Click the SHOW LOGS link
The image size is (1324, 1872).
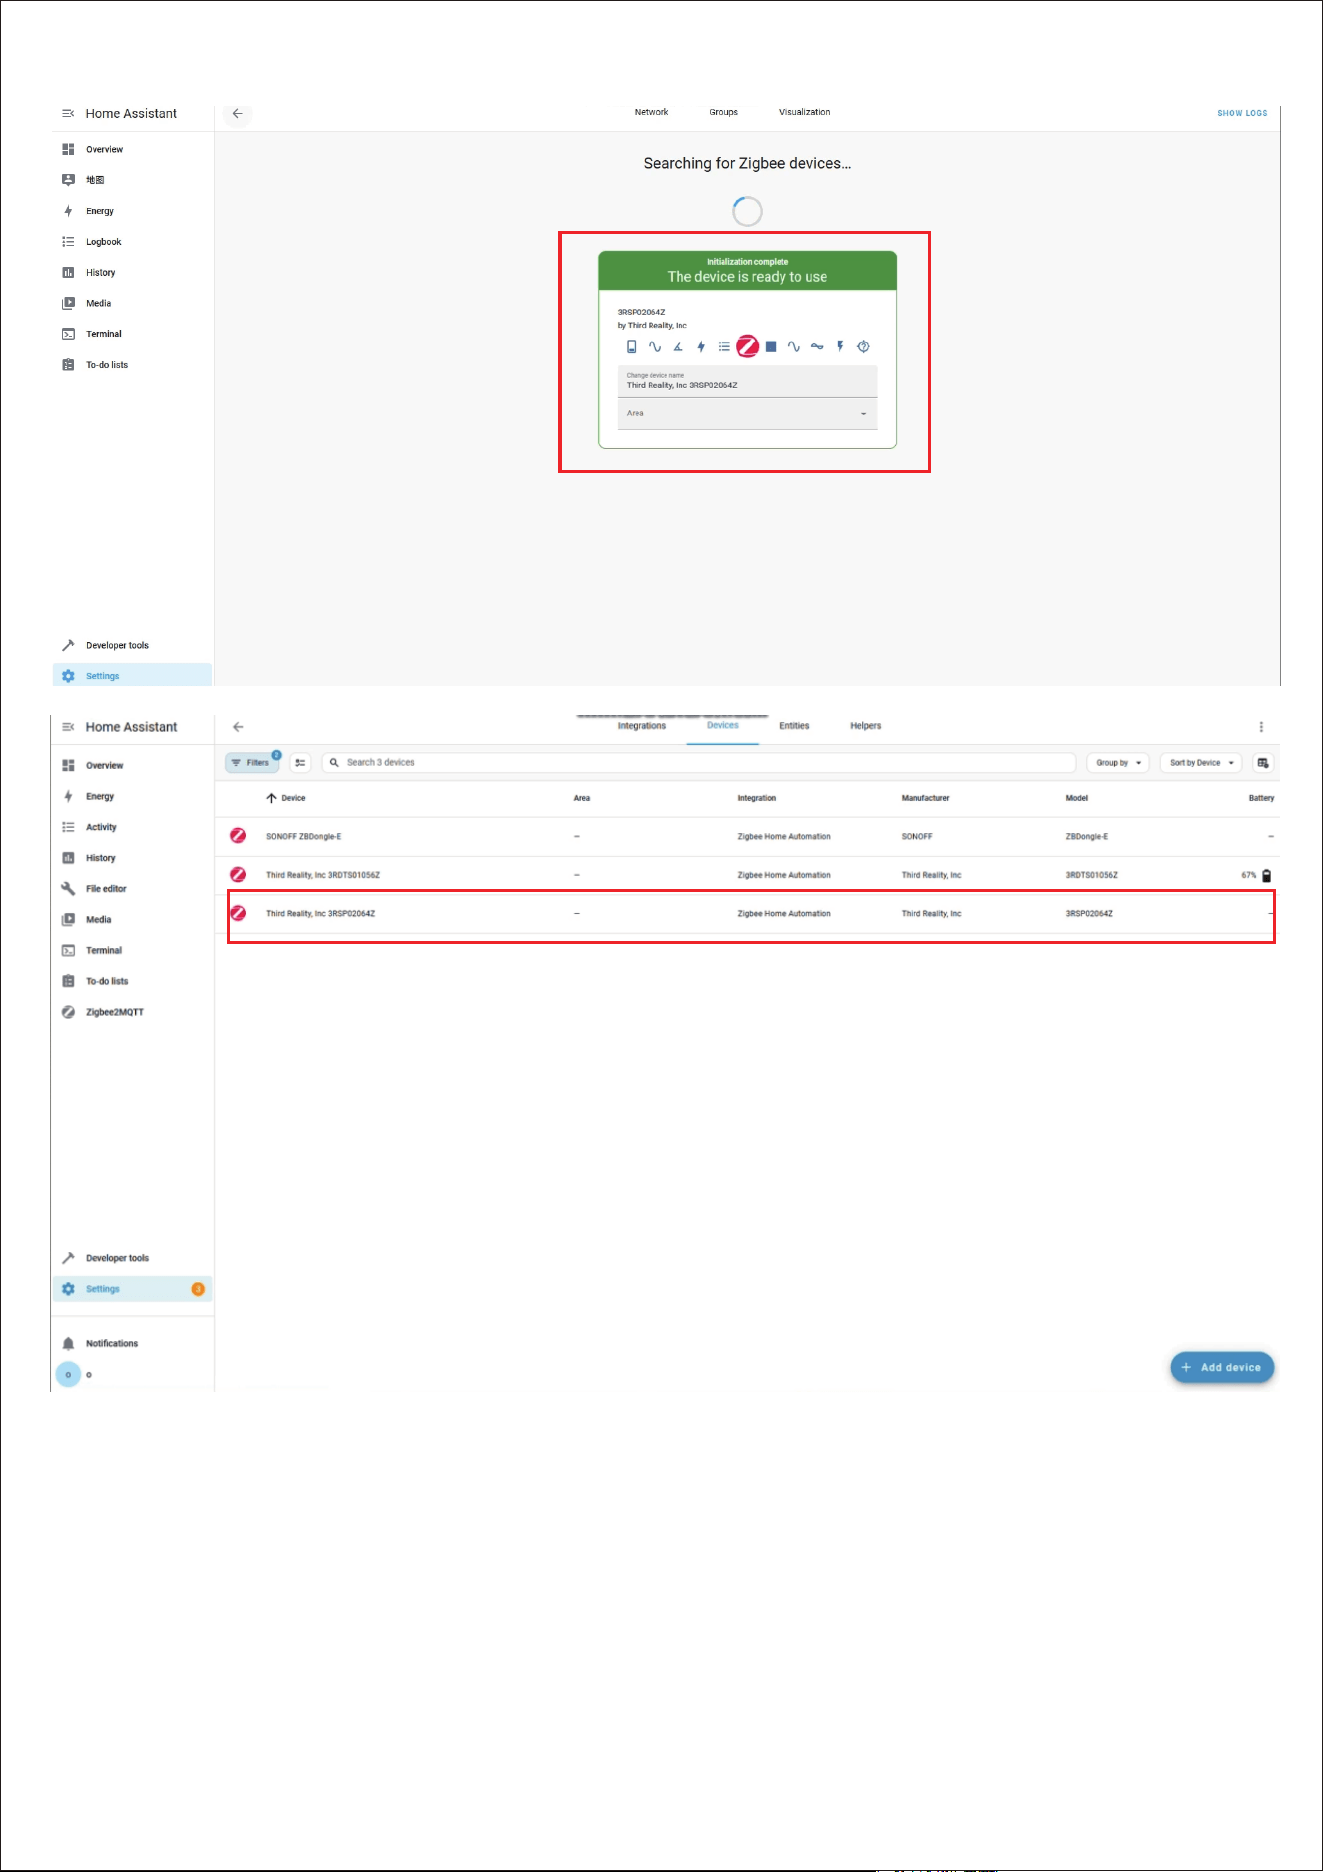[x=1242, y=113]
